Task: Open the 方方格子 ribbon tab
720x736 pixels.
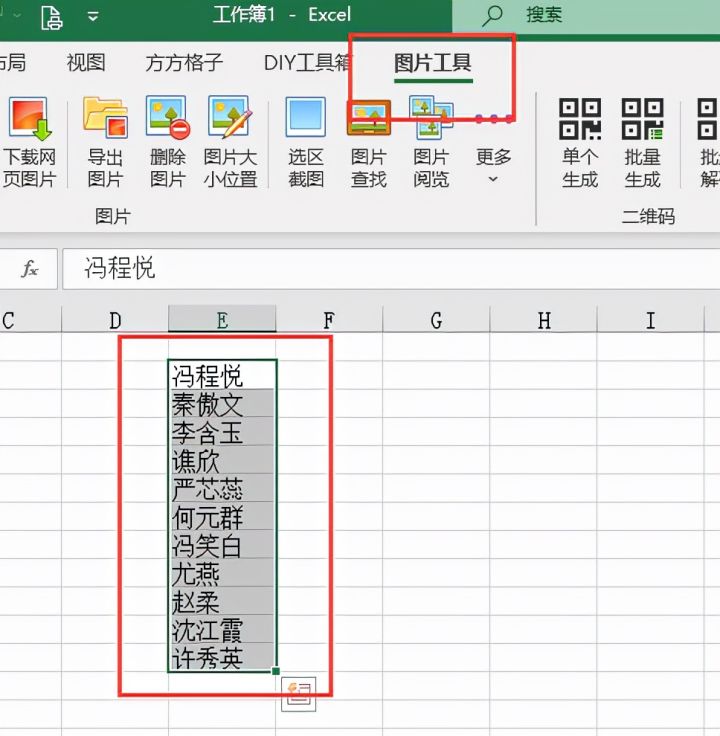Action: point(184,63)
